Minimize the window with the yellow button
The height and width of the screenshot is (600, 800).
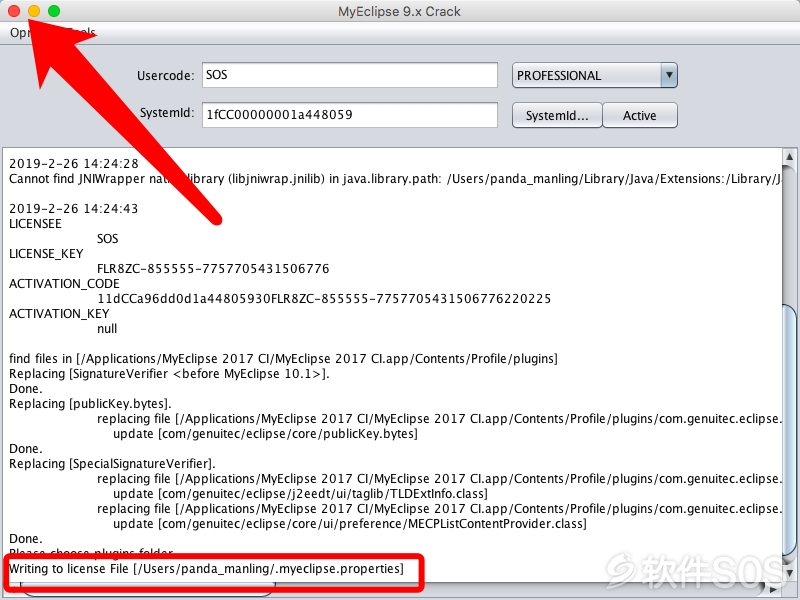click(x=34, y=11)
